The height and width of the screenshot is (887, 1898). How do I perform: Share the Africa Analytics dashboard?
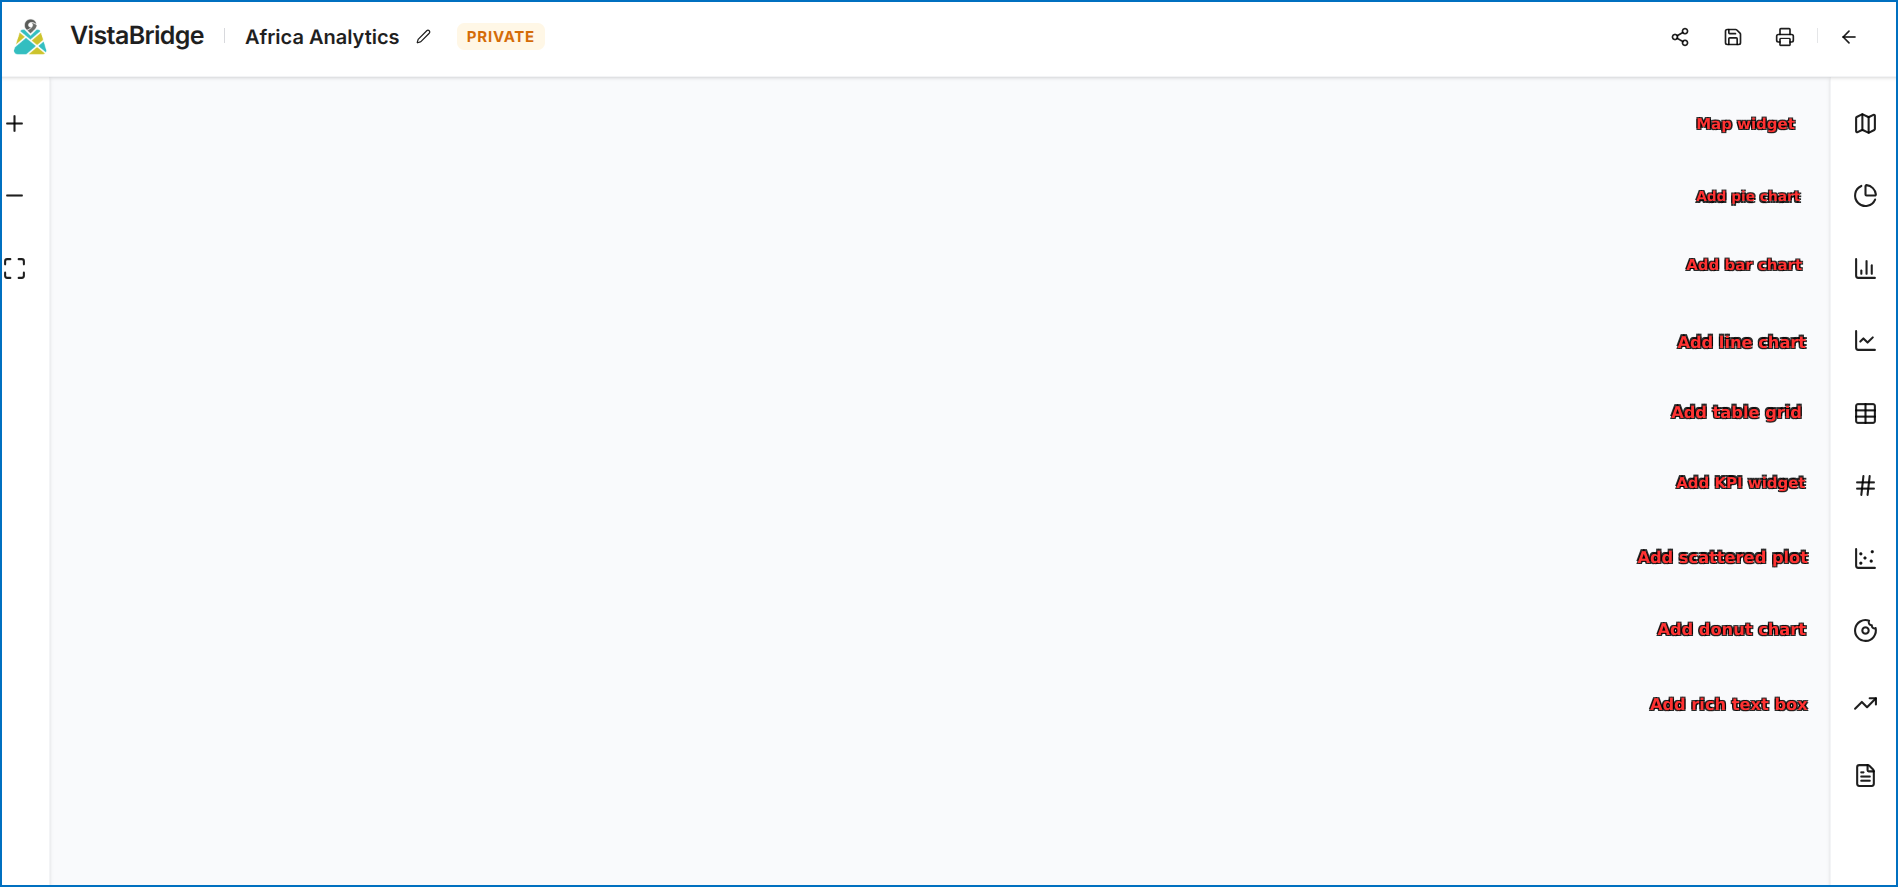1680,37
